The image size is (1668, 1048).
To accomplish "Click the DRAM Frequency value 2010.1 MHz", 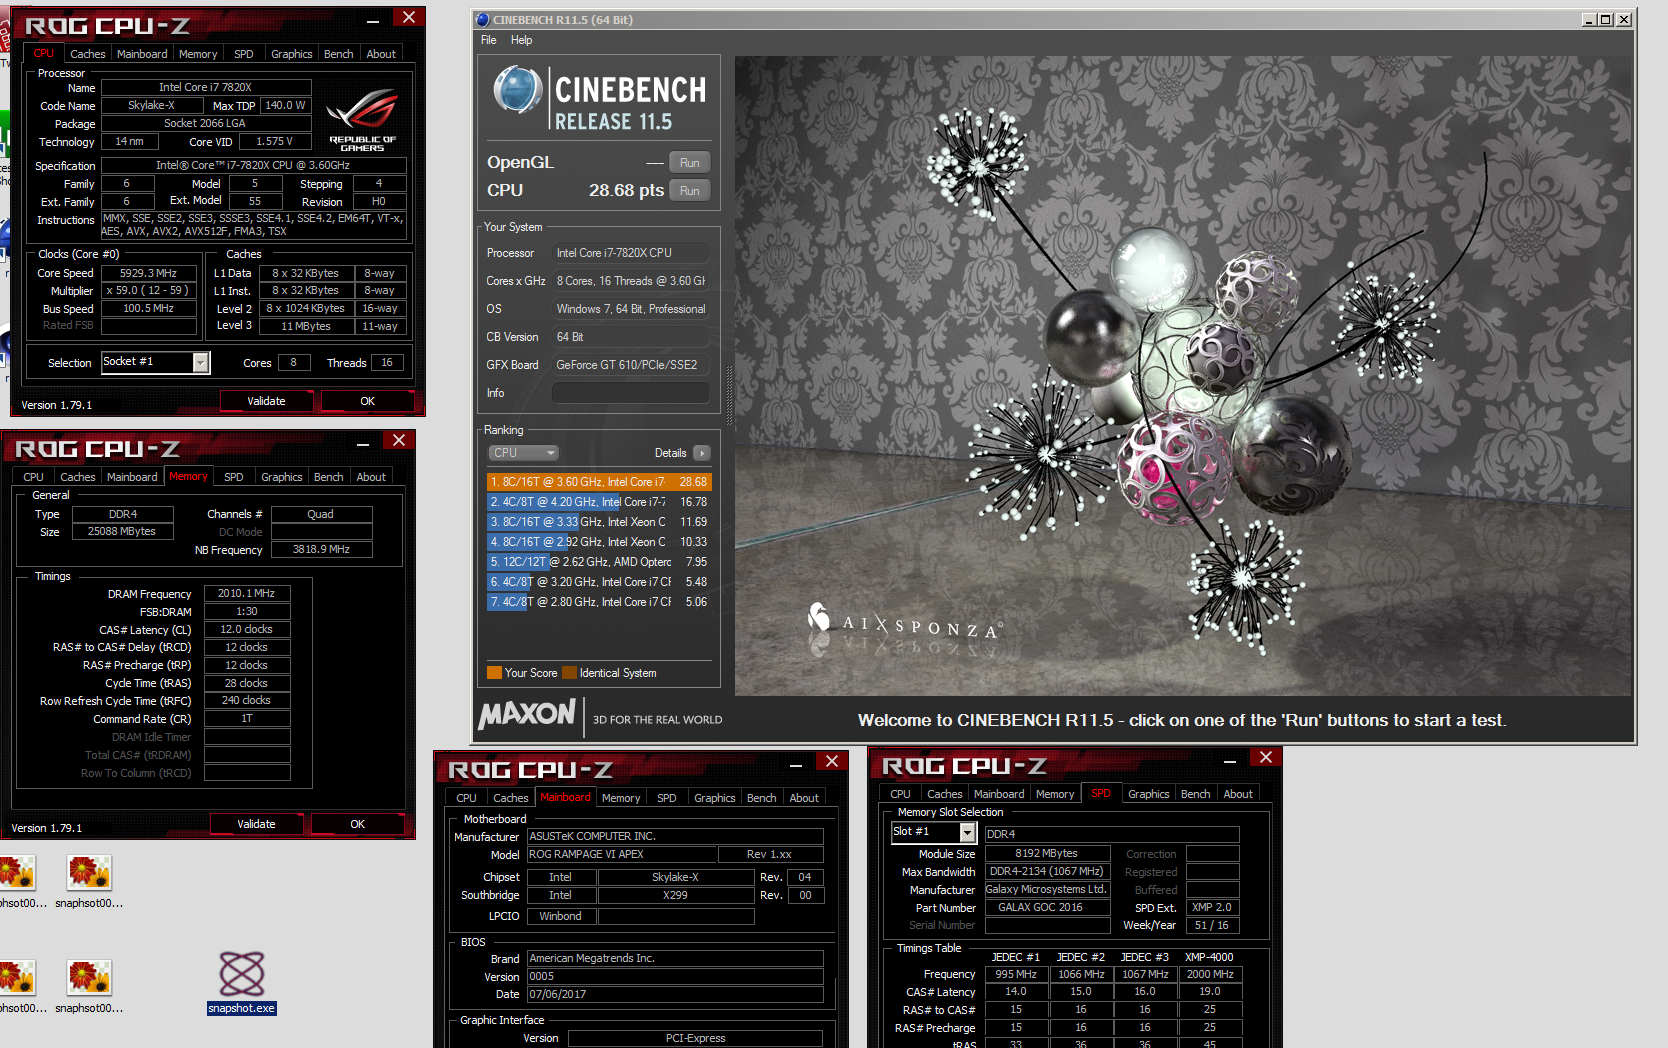I will coord(247,593).
